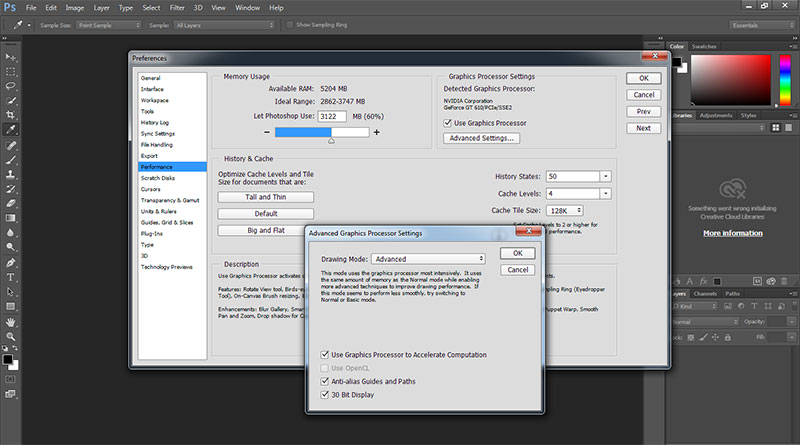Open Essentials workspace dropdown
800x445 pixels.
pos(762,25)
